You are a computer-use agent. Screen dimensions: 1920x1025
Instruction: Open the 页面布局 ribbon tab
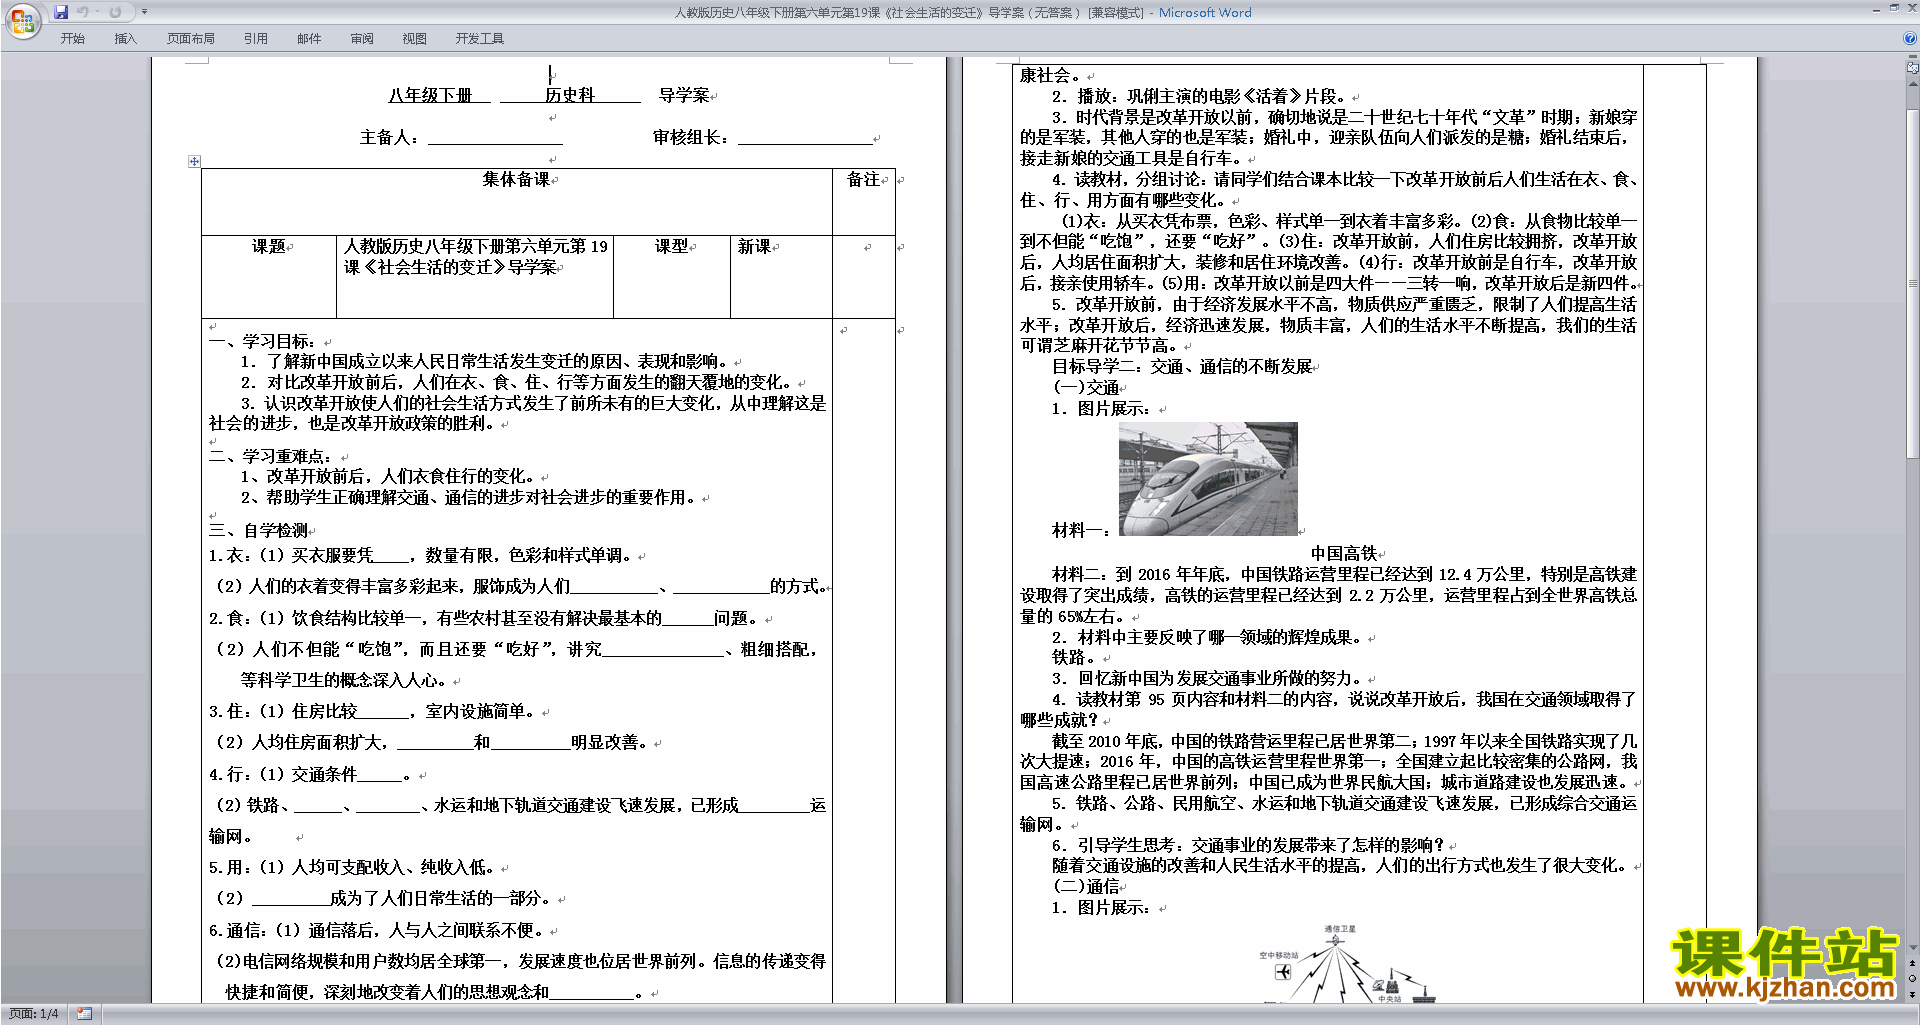[191, 38]
